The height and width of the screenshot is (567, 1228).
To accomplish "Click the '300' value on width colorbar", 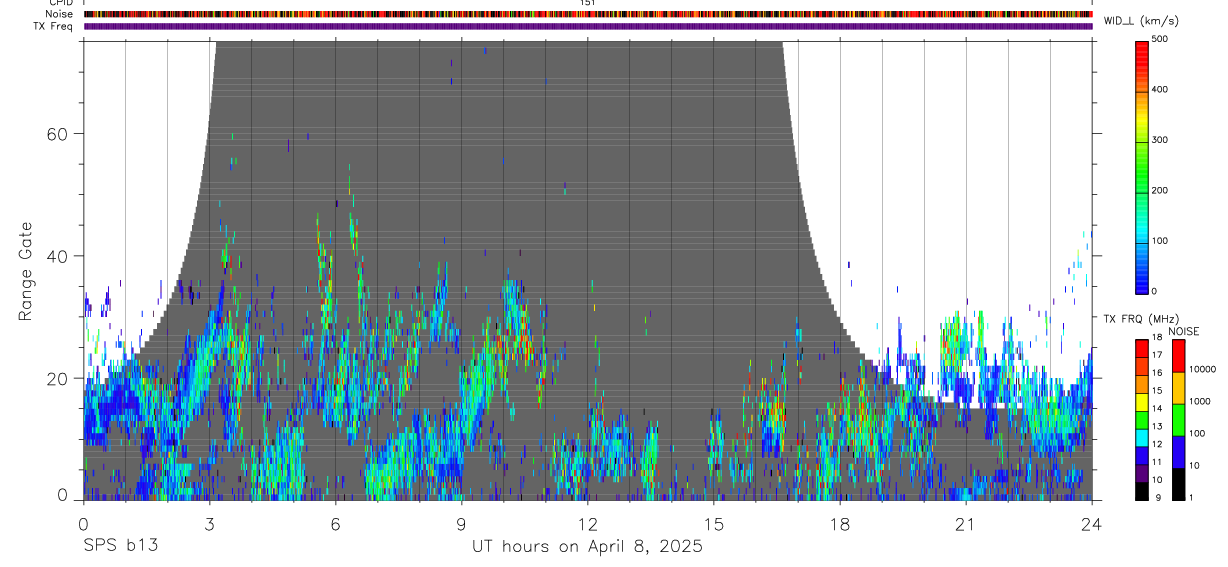I will click(x=1160, y=140).
